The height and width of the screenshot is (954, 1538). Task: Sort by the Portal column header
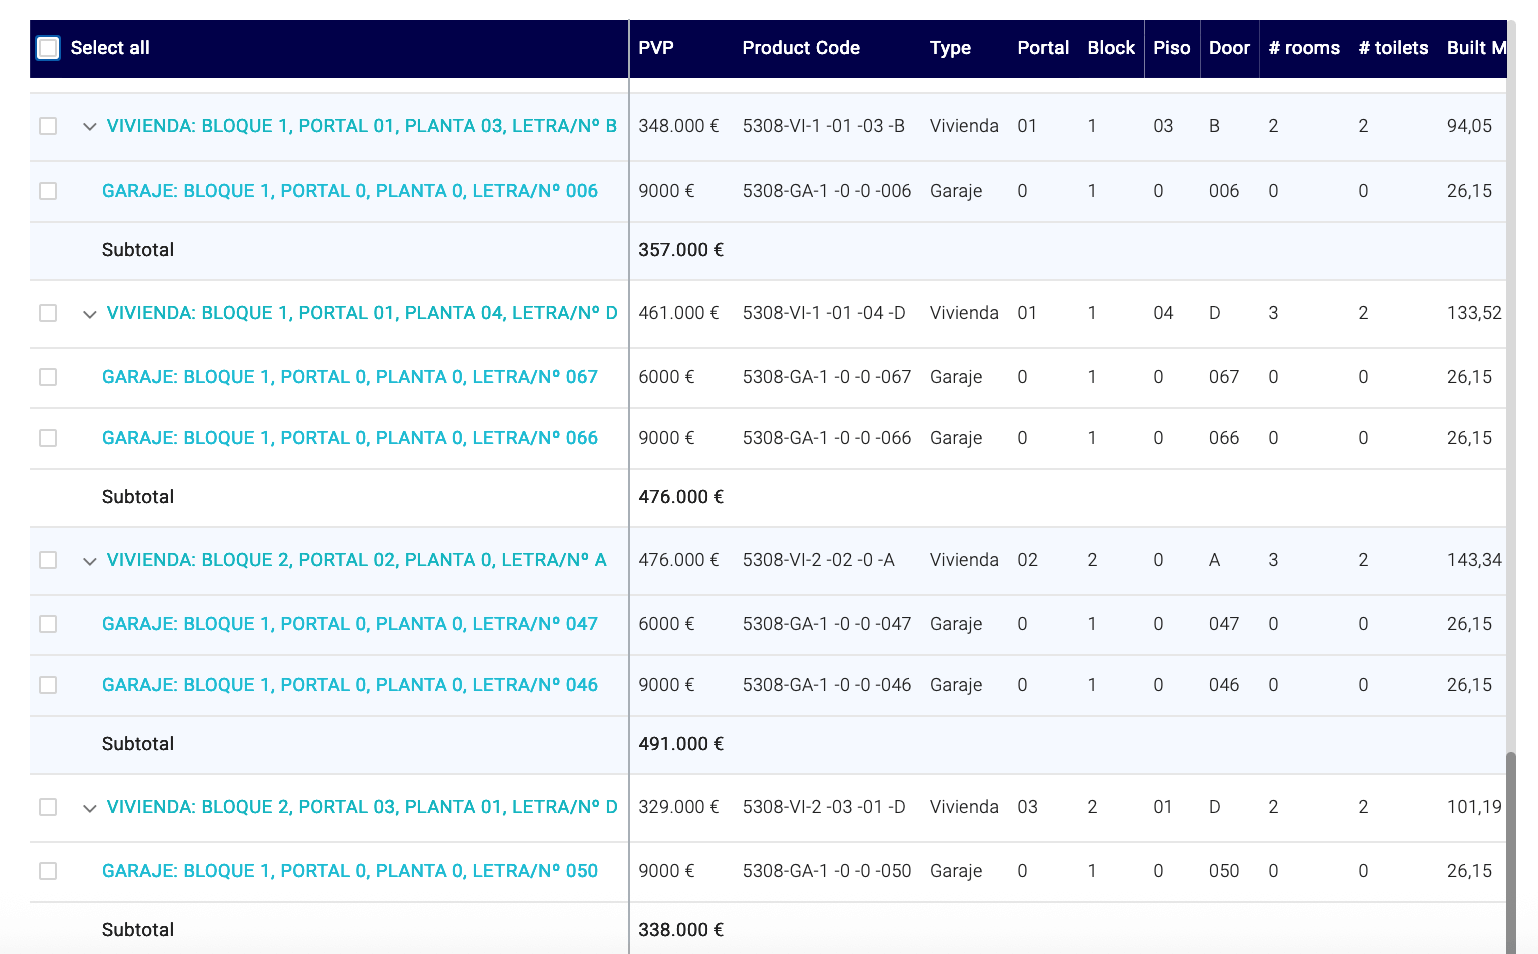pyautogui.click(x=1043, y=48)
